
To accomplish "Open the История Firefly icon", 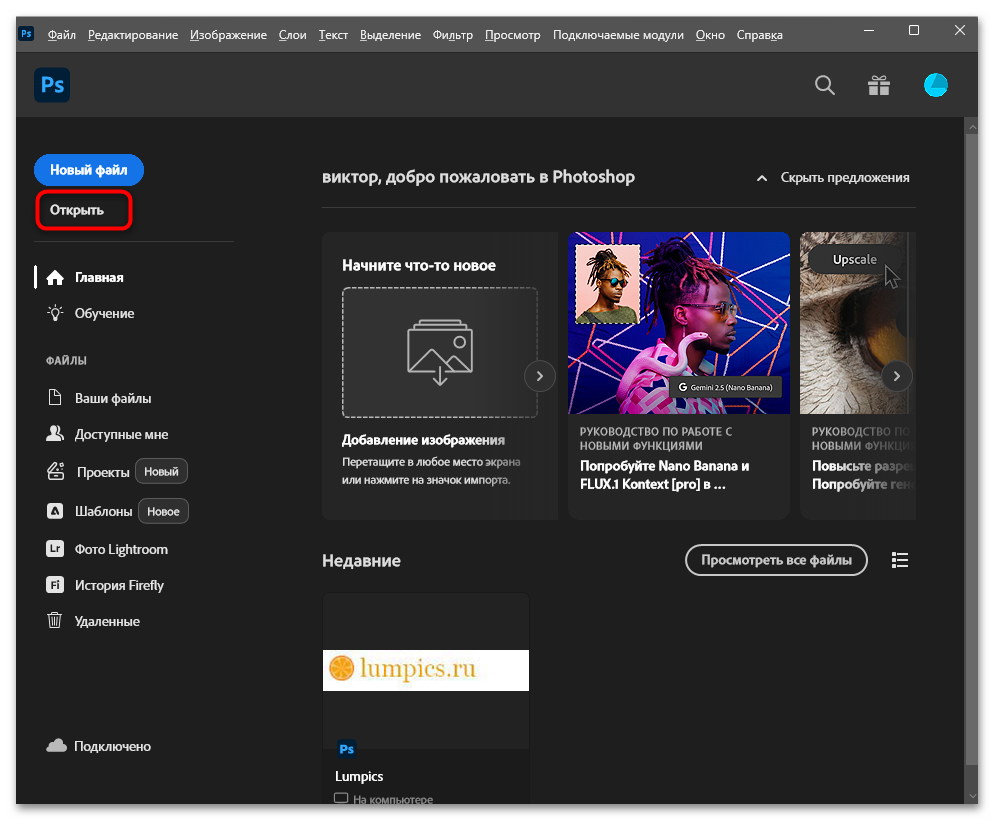I will (54, 585).
